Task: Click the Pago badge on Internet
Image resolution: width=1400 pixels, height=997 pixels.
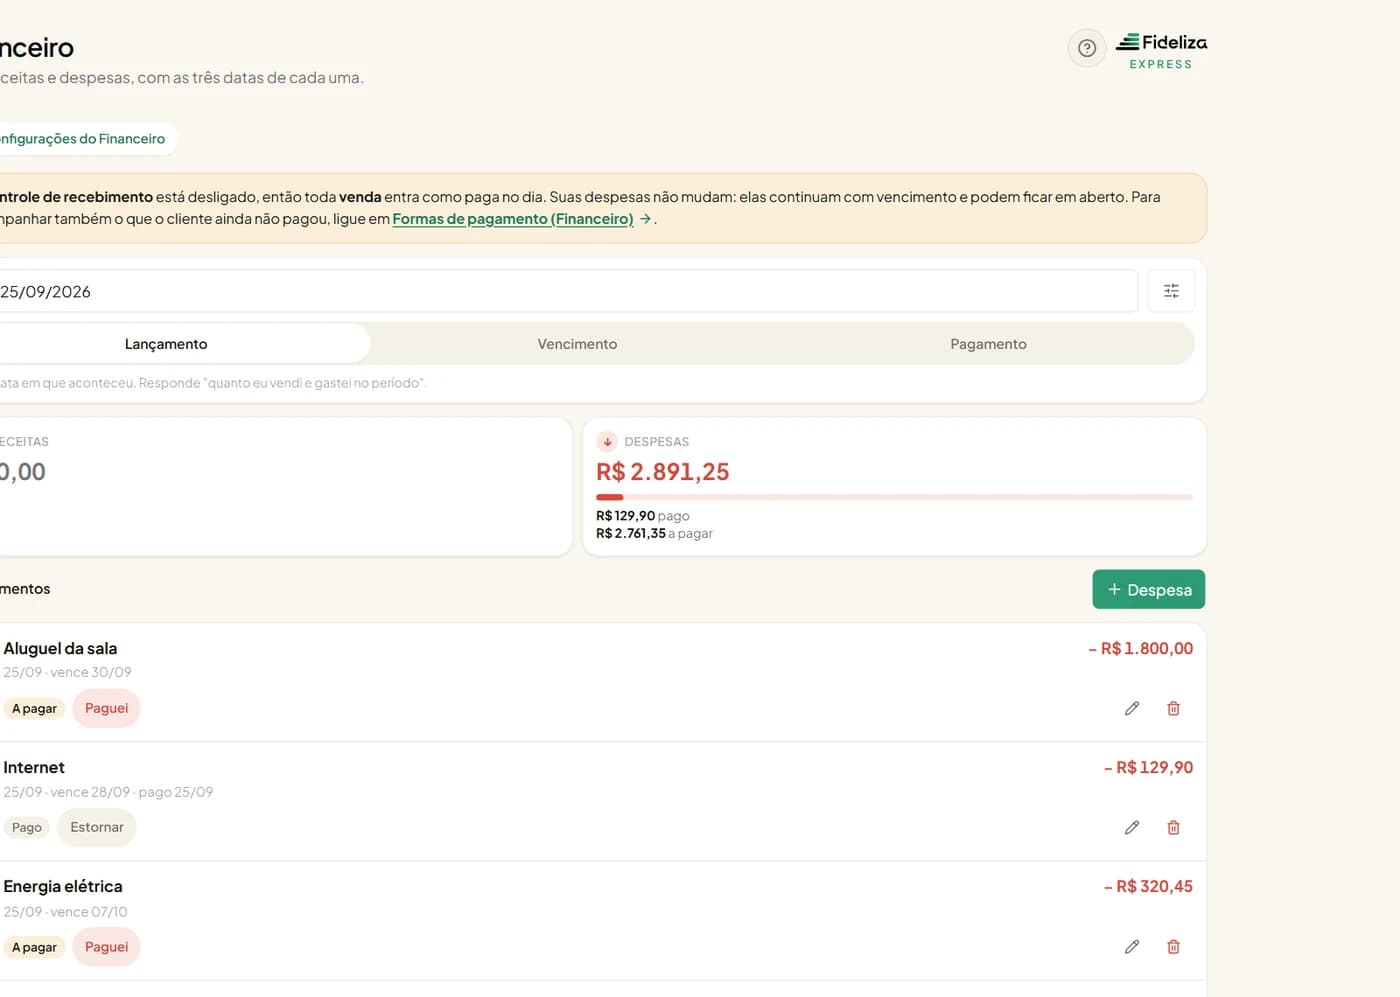Action: pyautogui.click(x=27, y=828)
